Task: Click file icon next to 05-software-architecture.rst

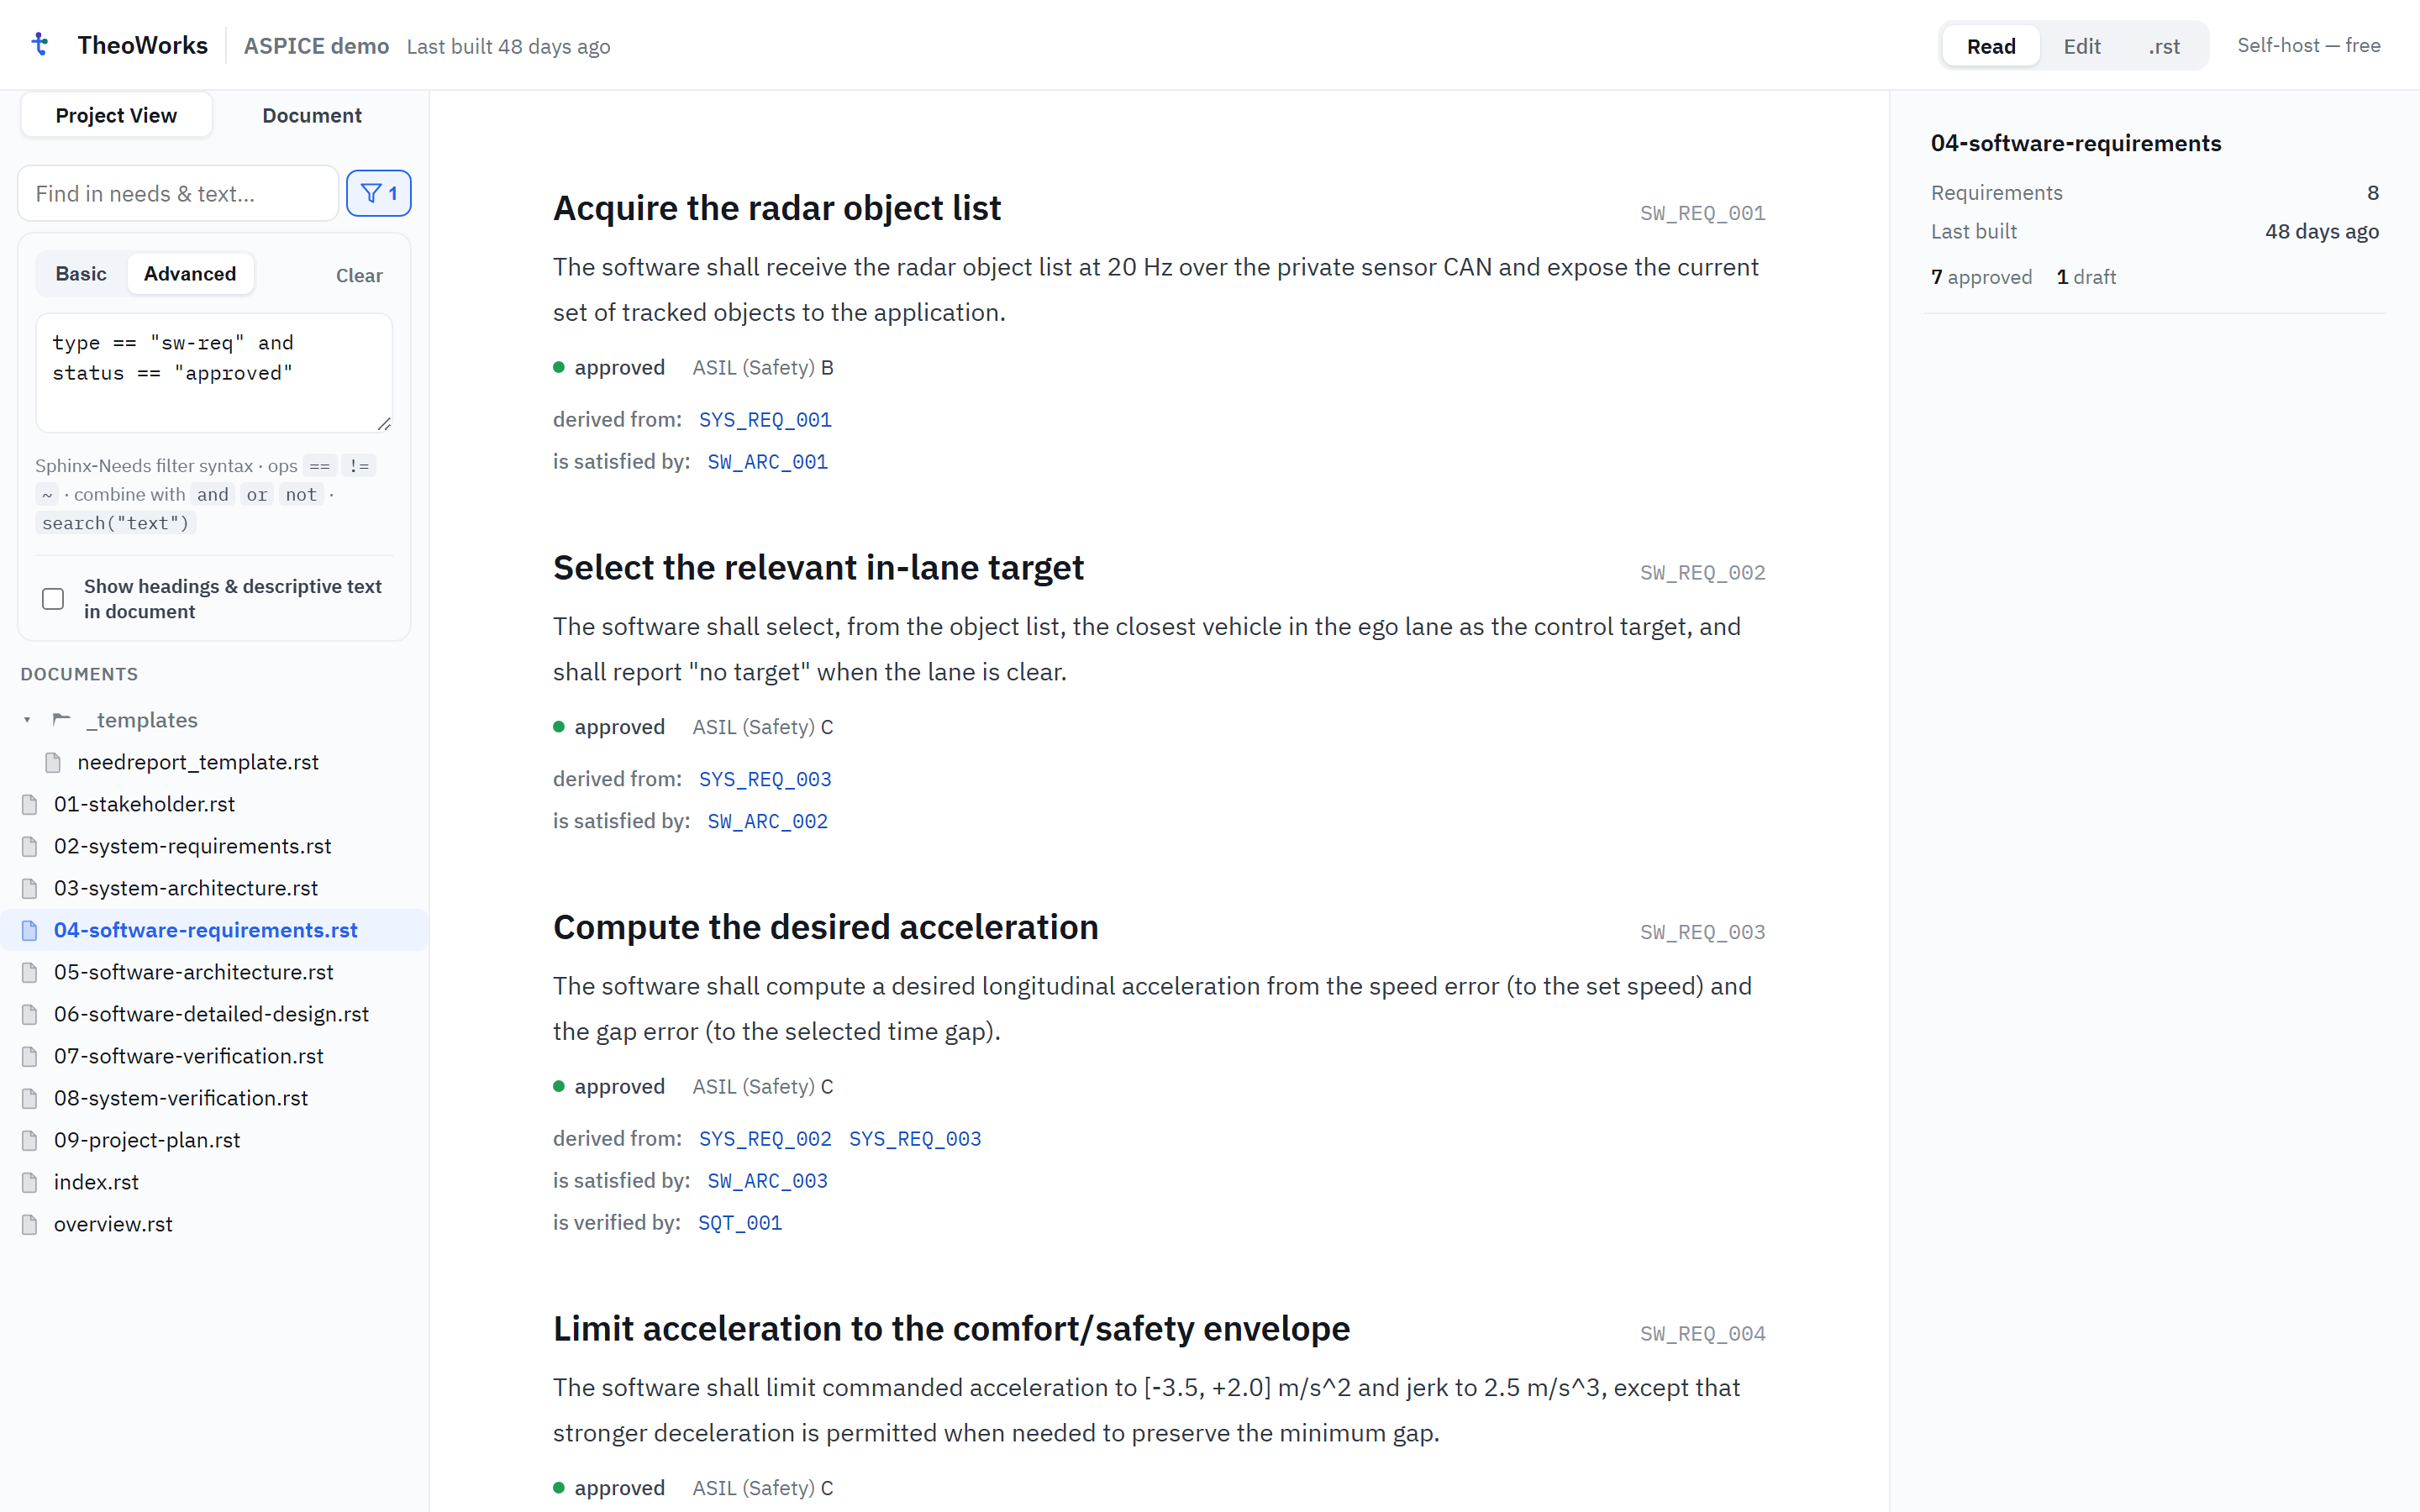Action: (30, 972)
